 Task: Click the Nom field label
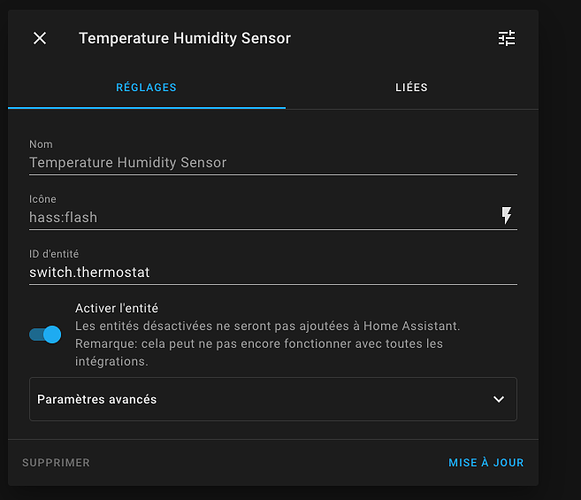coord(41,144)
